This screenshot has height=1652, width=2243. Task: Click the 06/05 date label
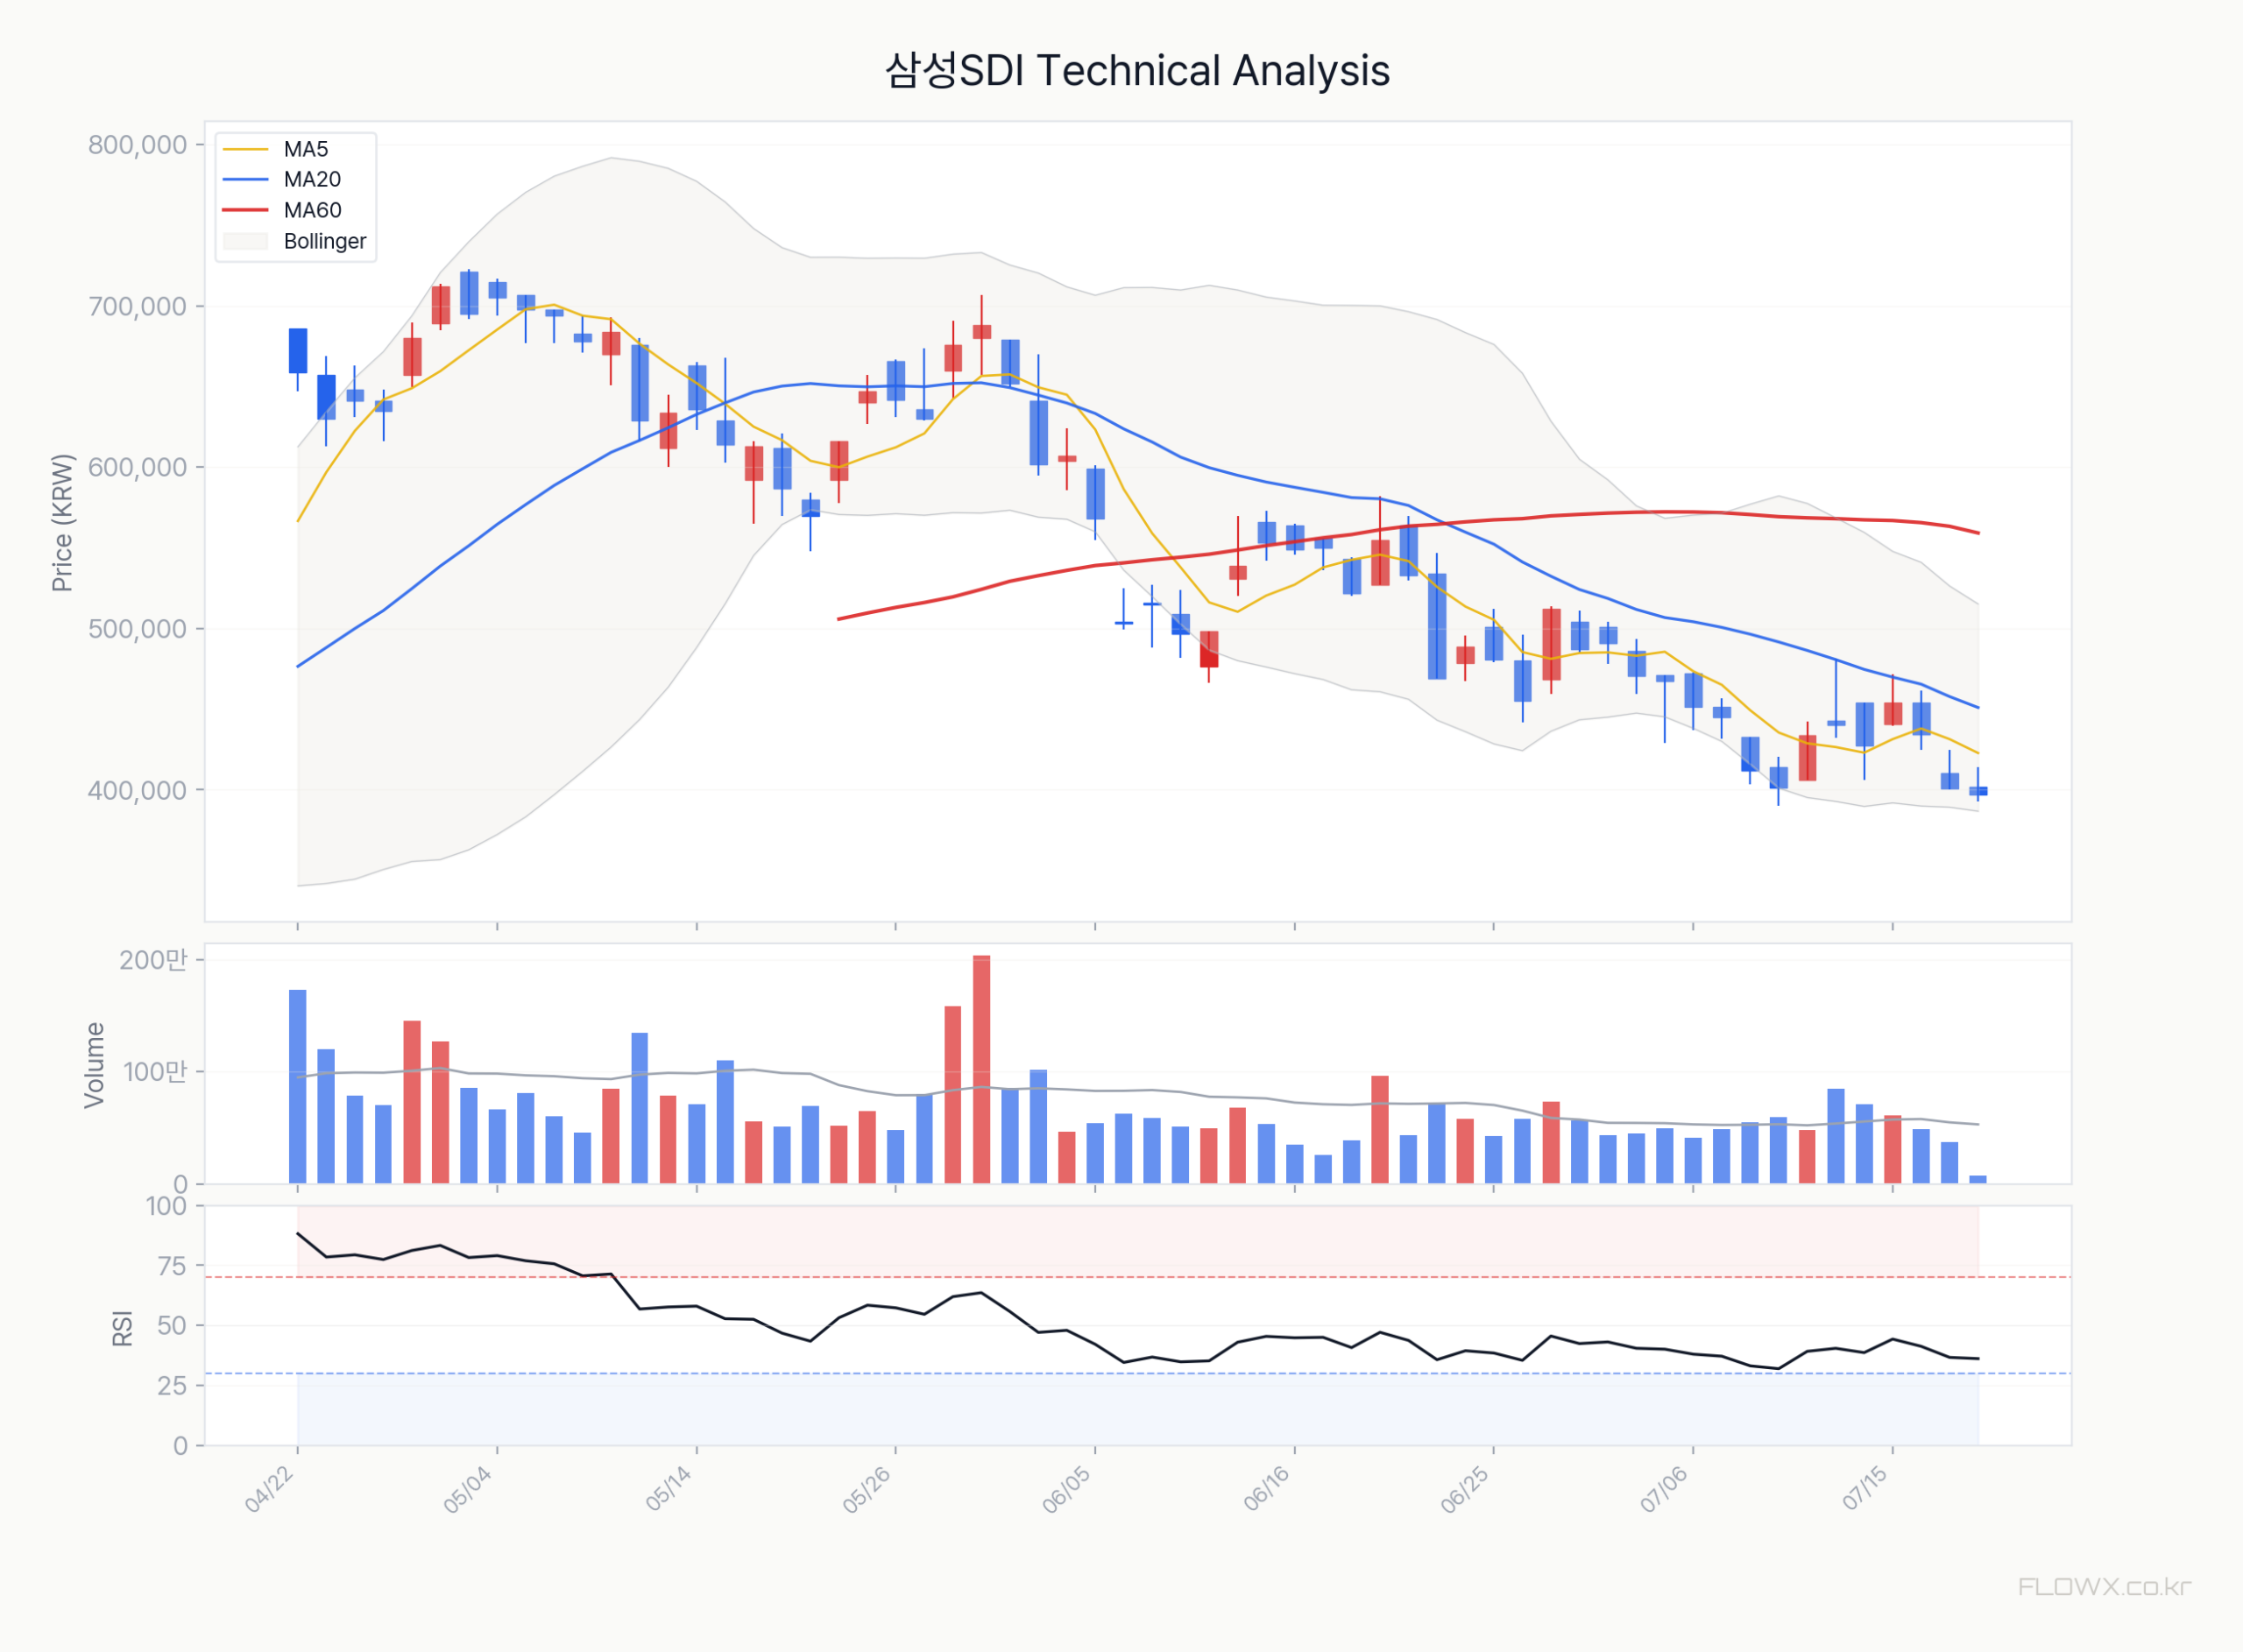(x=1068, y=1489)
